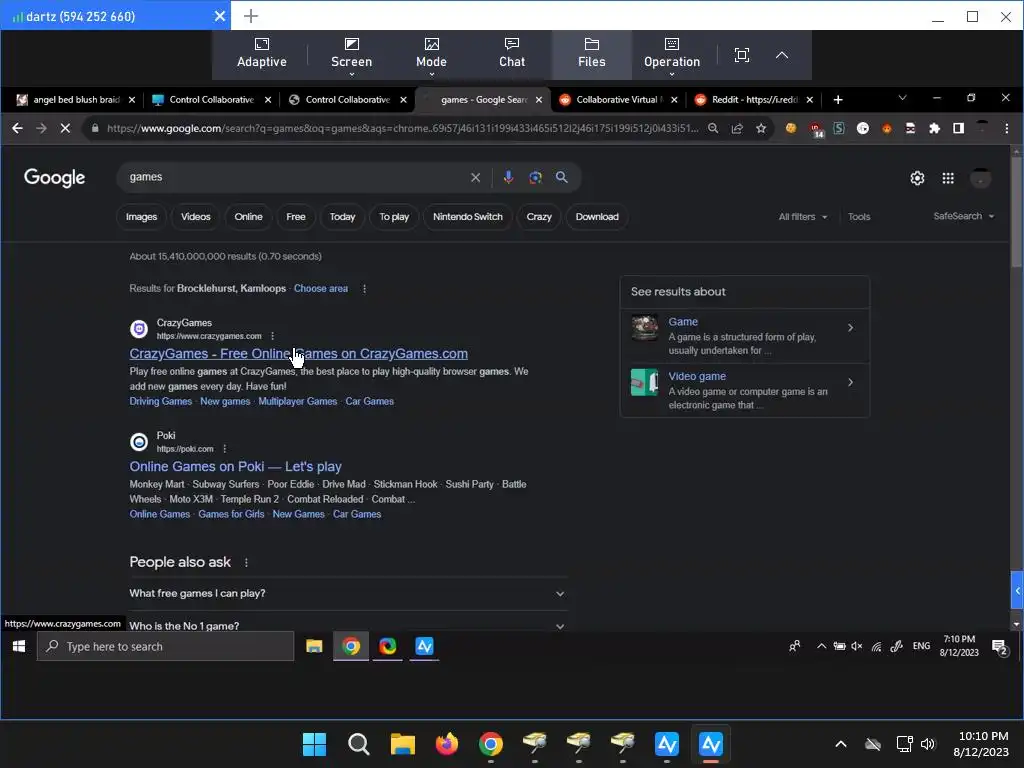Toggle Chrome side panel
The height and width of the screenshot is (768, 1024).
tap(958, 128)
